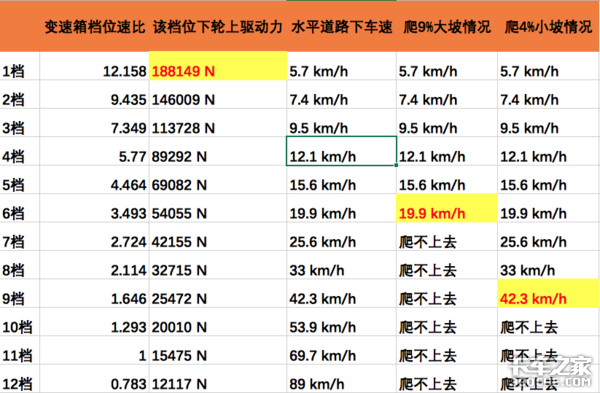Viewport: 600px width, 393px height.
Task: Click the 爬4%小坡情况 header cell
Action: pos(548,27)
